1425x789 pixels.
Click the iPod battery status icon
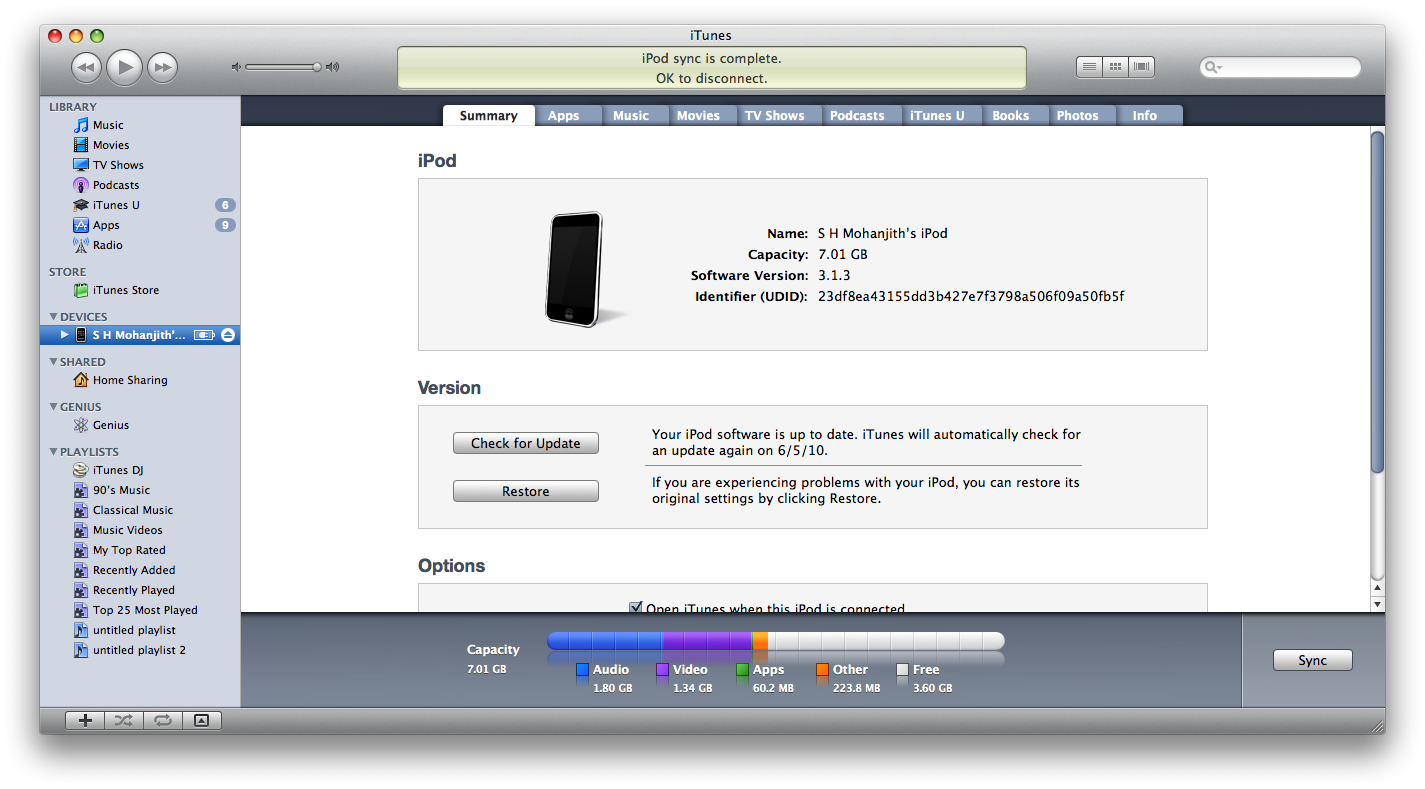point(204,335)
